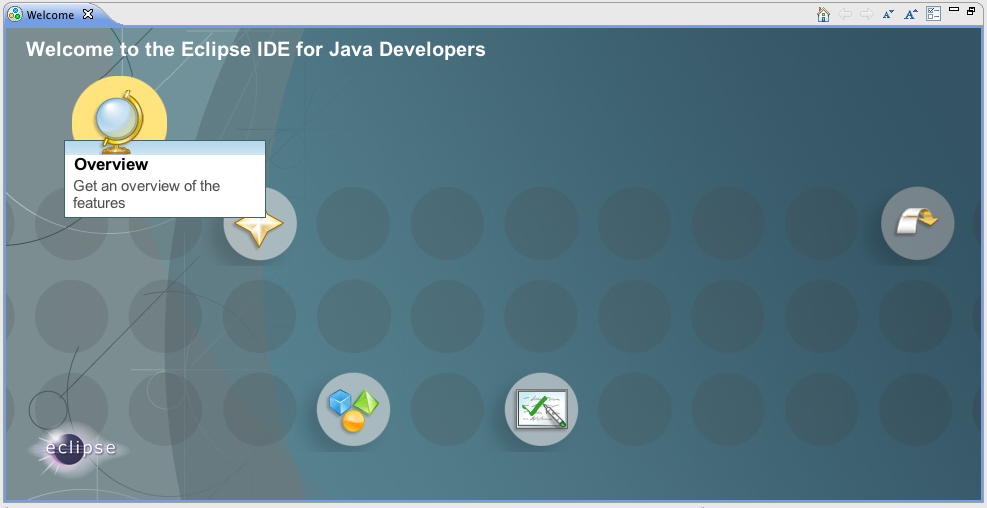
Task: Click the Overview tooltip title
Action: (x=111, y=164)
